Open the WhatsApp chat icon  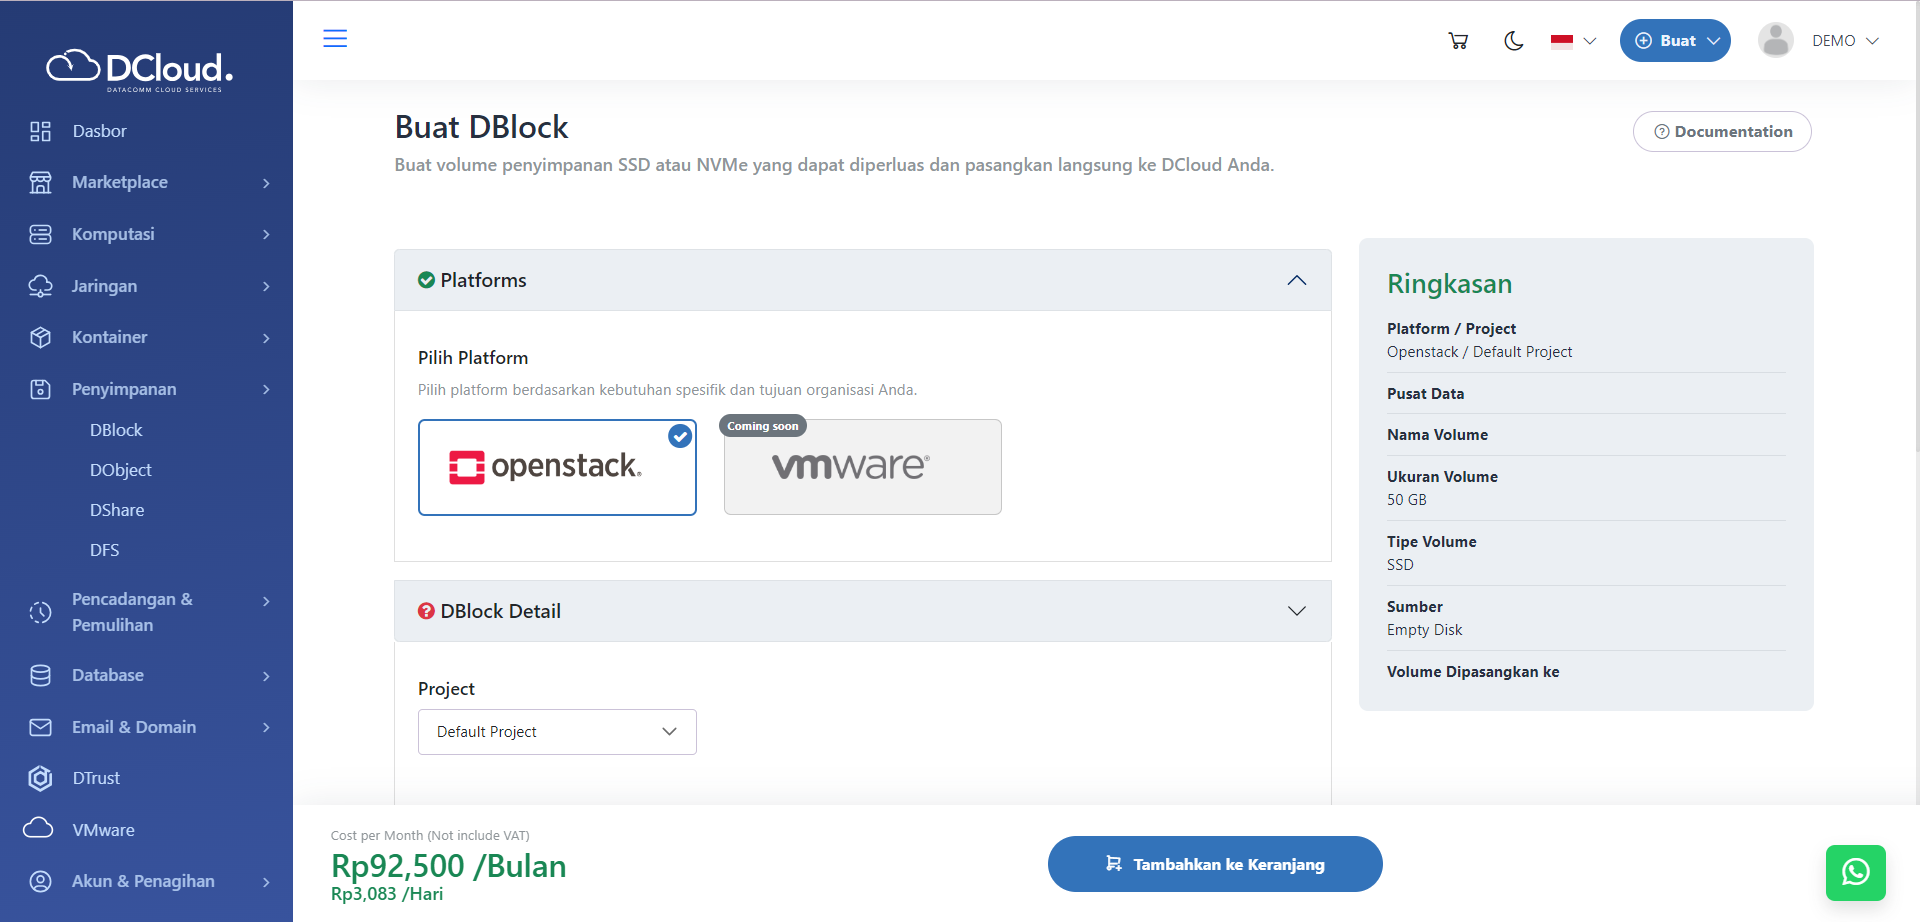tap(1856, 872)
